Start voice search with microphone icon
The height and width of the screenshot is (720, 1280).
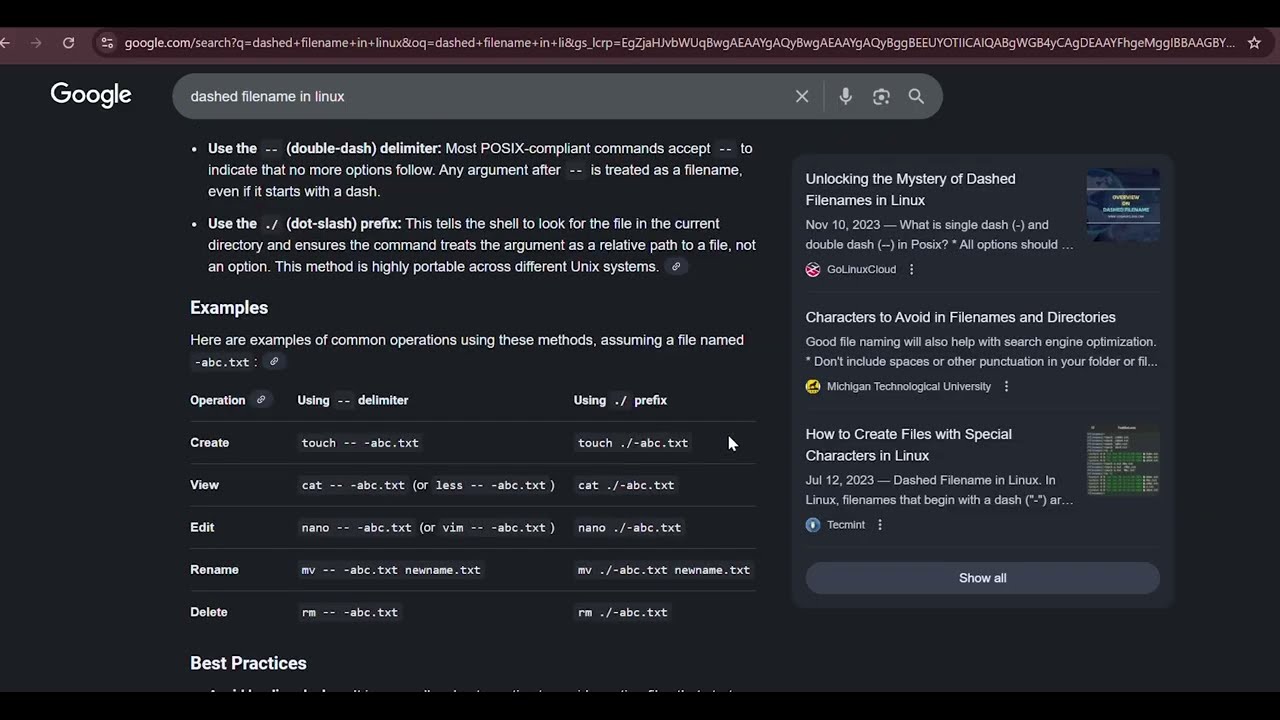845,96
